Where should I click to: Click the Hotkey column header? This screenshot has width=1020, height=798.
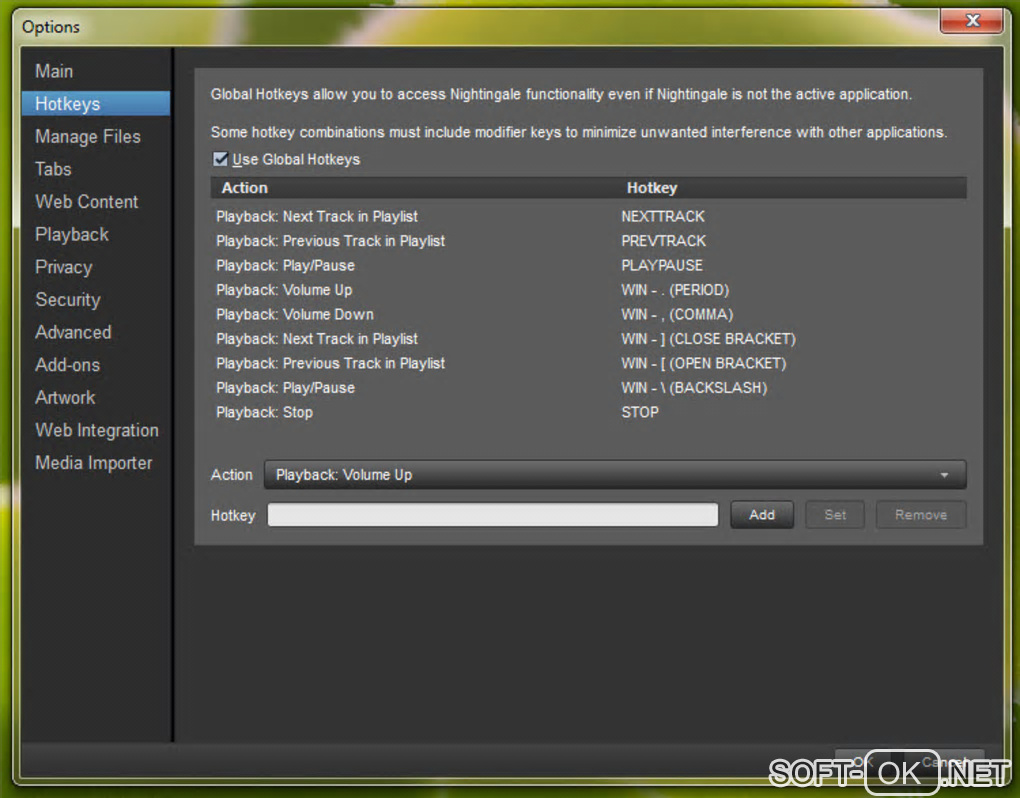point(792,188)
